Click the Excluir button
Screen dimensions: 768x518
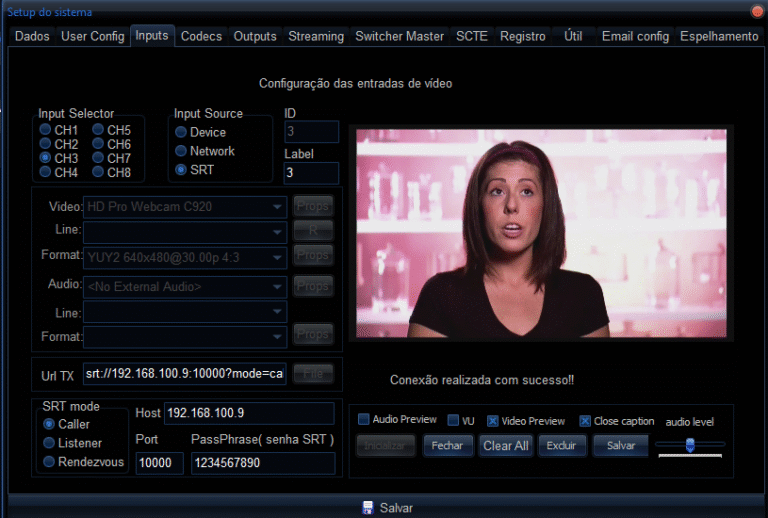point(562,446)
